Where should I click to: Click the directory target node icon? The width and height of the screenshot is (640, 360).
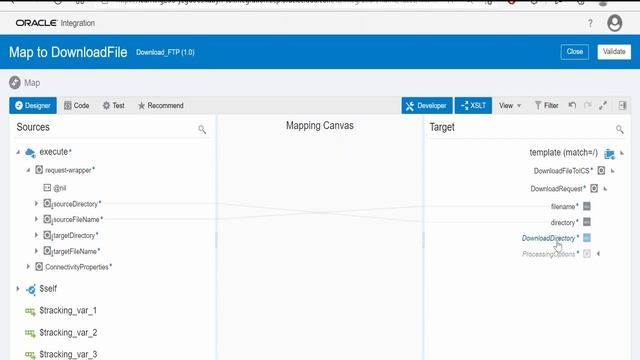click(x=587, y=222)
